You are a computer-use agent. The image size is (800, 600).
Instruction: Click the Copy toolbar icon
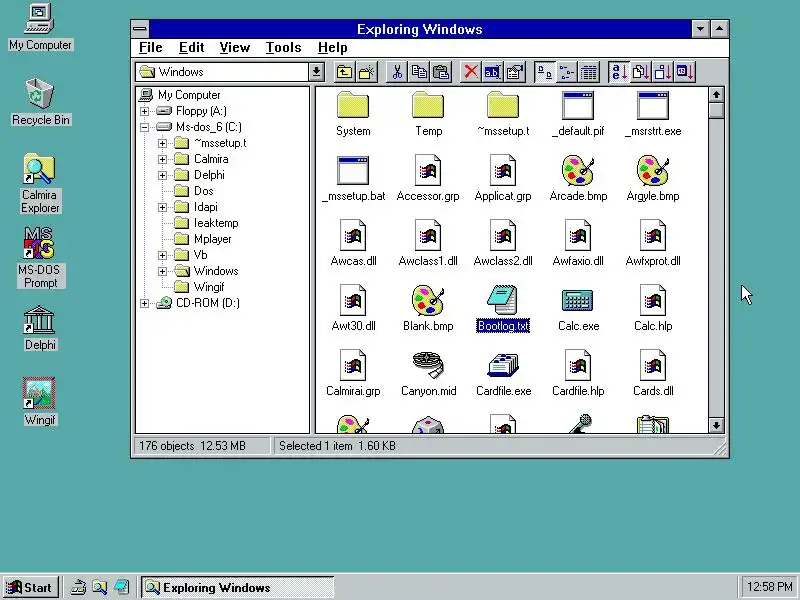pyautogui.click(x=419, y=72)
